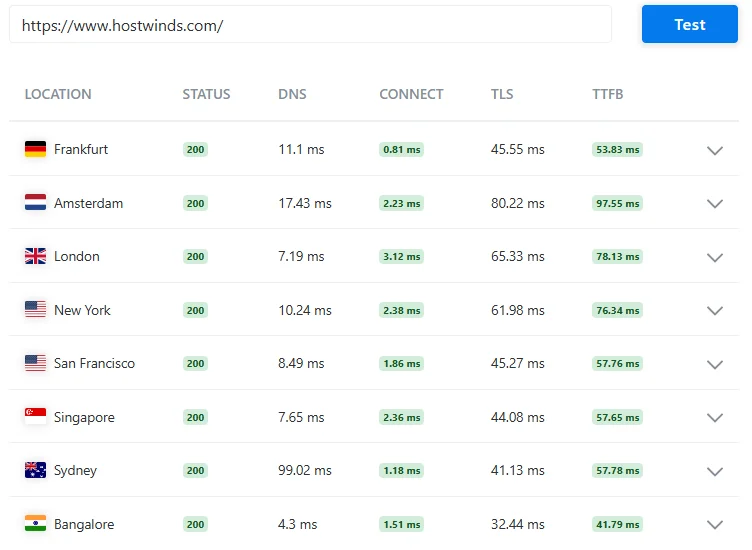Click the 41.79 ms TTFB badge
This screenshot has height=550, width=752.
coord(617,524)
